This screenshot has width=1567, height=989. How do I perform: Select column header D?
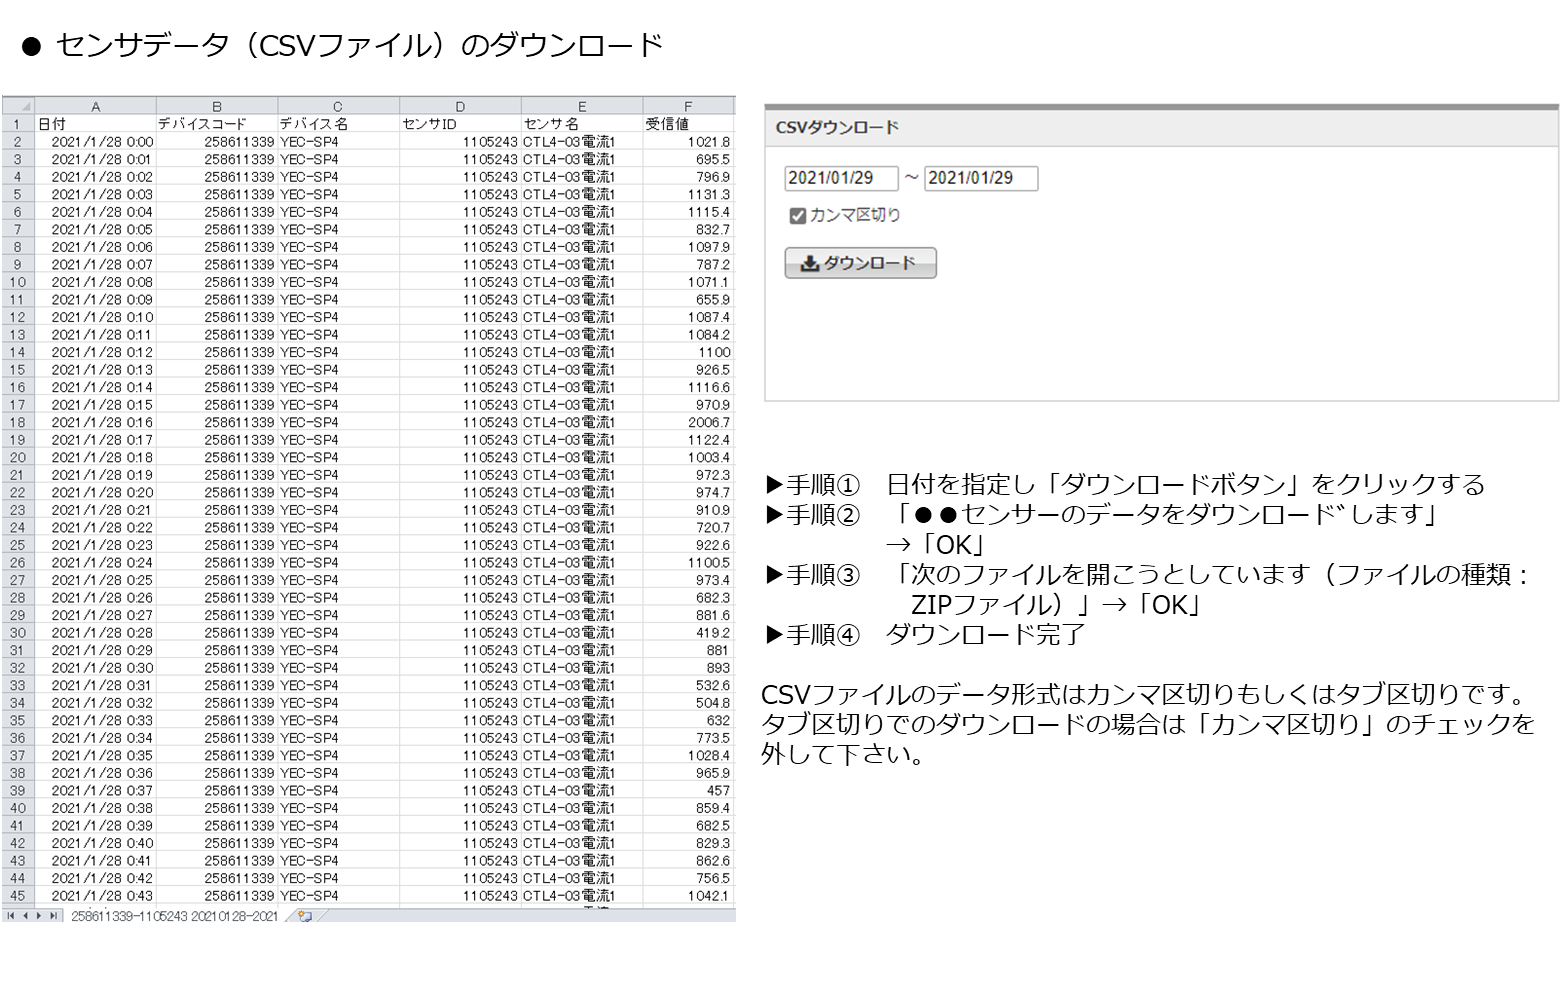460,106
